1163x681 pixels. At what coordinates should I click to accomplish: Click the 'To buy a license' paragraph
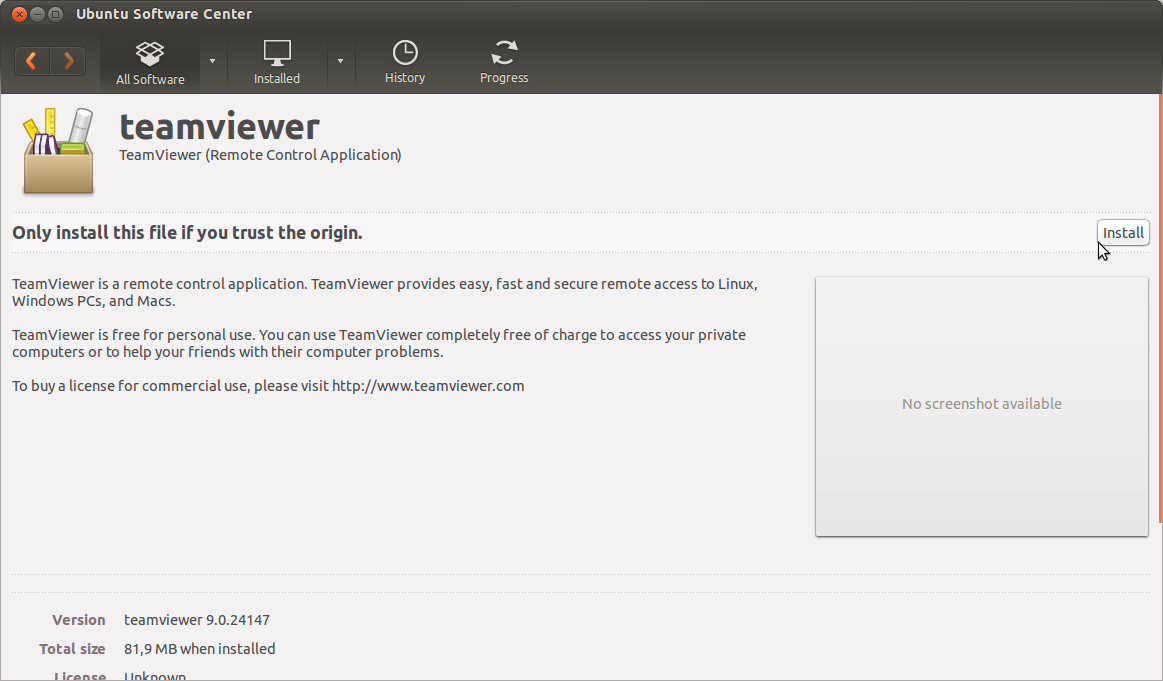[x=268, y=386]
